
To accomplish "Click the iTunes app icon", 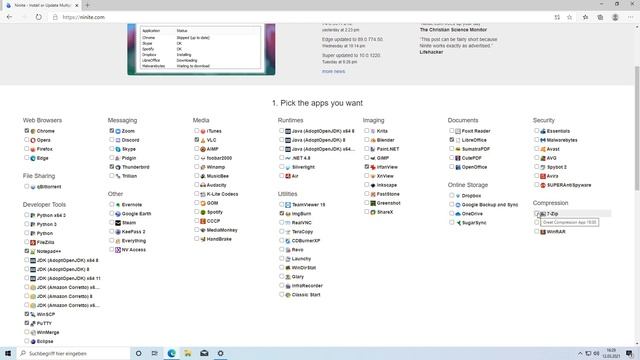I will click(203, 131).
